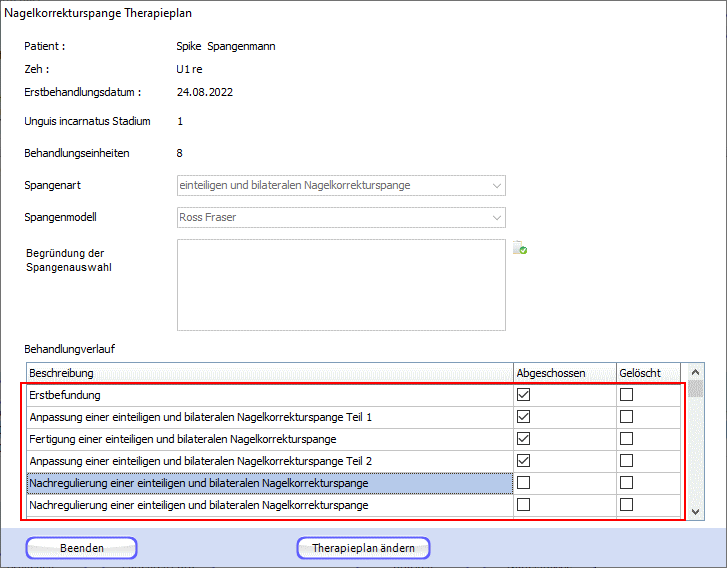The width and height of the screenshot is (727, 568).
Task: Uncheck Abgeschlossen for Anpassung Teil 2 row
Action: pos(523,460)
